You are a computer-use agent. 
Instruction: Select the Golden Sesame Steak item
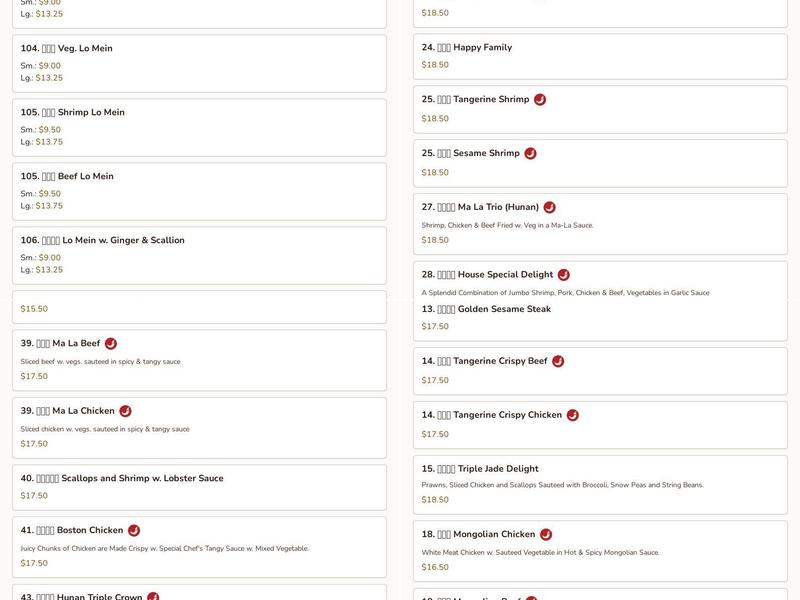point(504,310)
